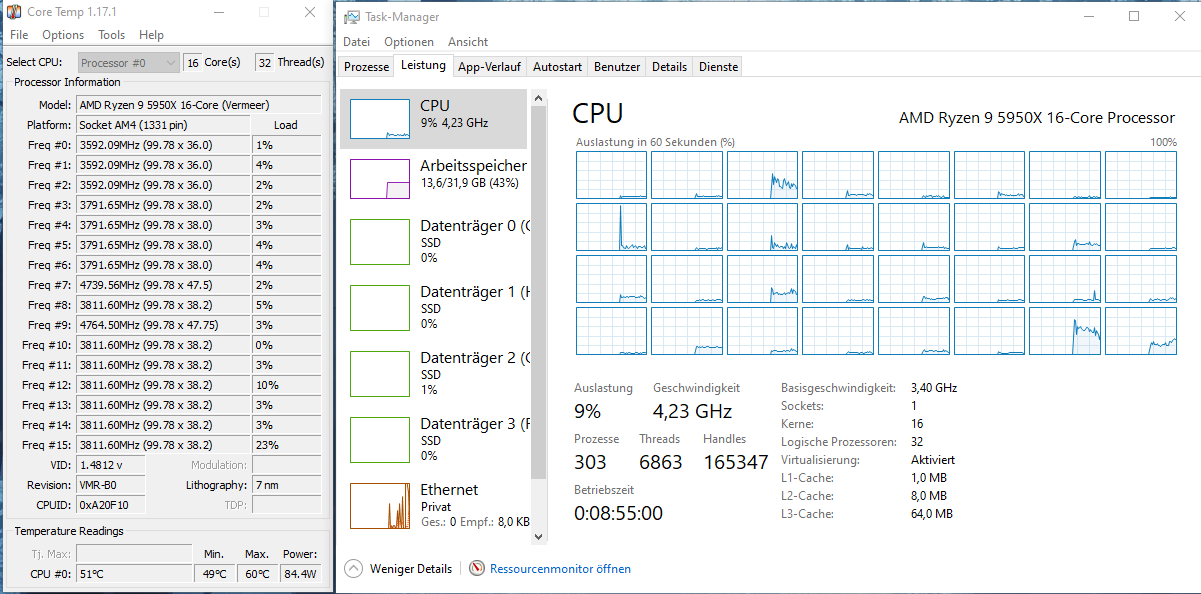
Task: Select Datenträger 2 in sidebar
Action: coord(436,374)
